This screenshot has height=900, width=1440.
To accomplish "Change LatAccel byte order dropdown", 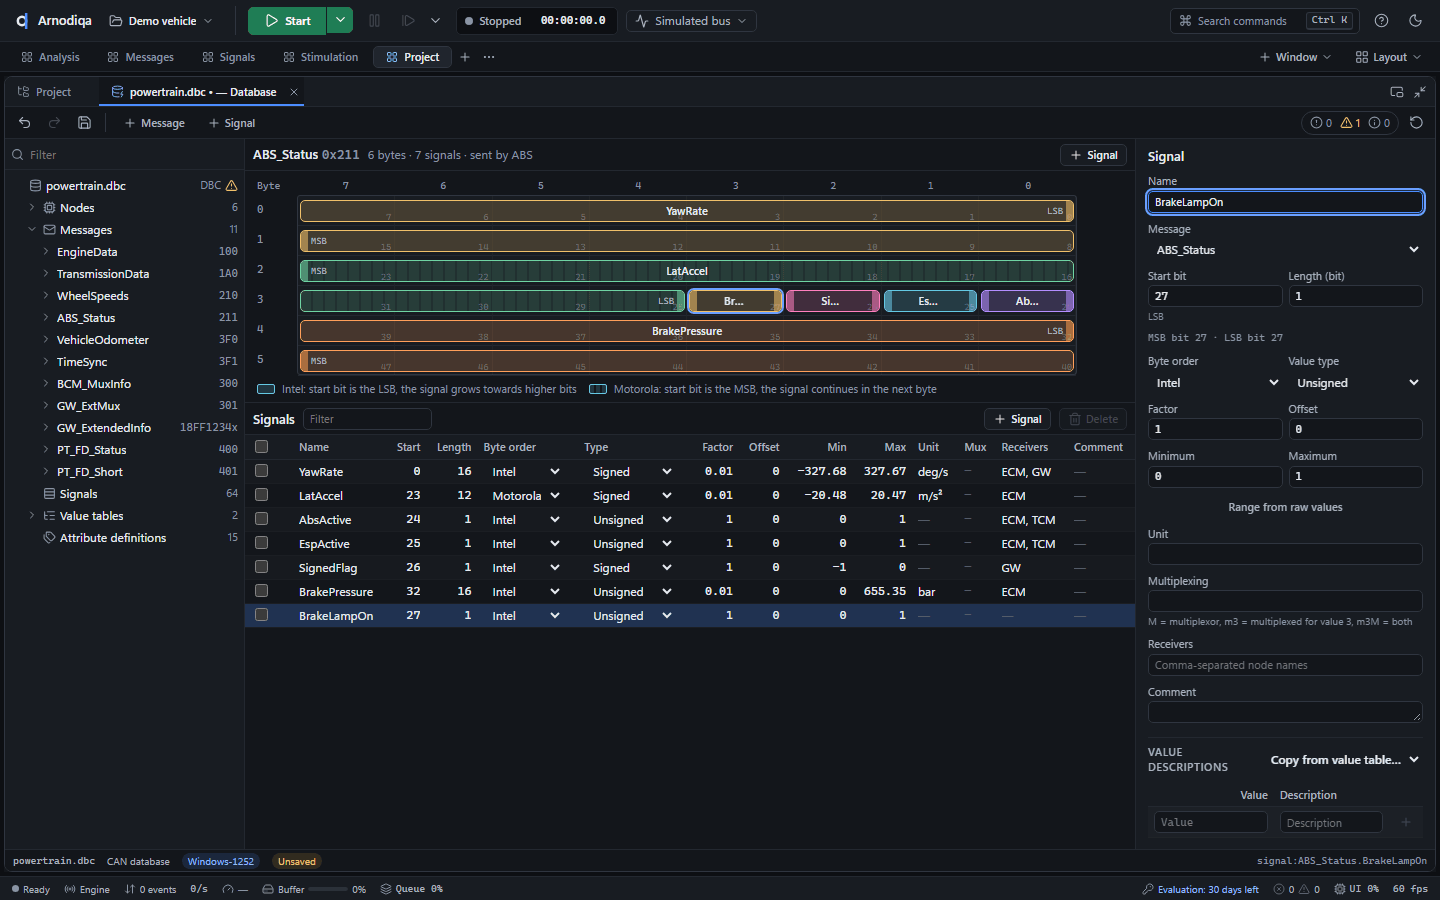I will point(525,496).
